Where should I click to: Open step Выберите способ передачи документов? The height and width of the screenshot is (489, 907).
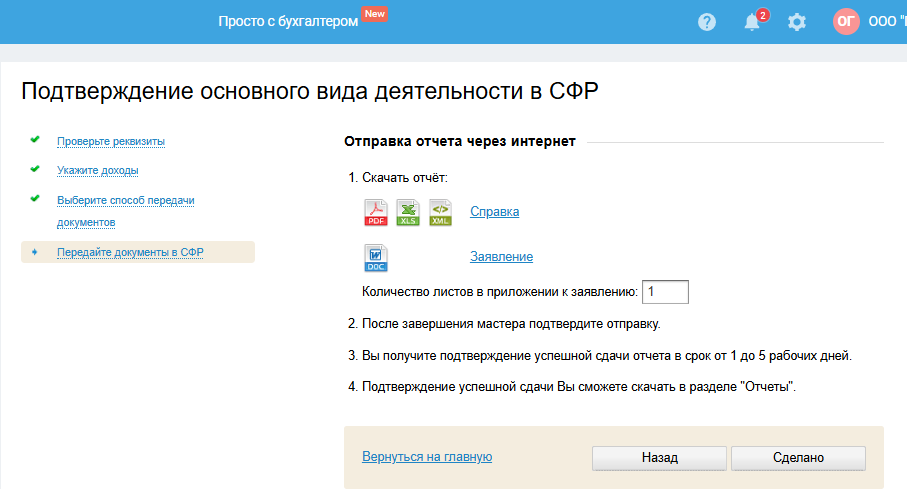tap(126, 200)
